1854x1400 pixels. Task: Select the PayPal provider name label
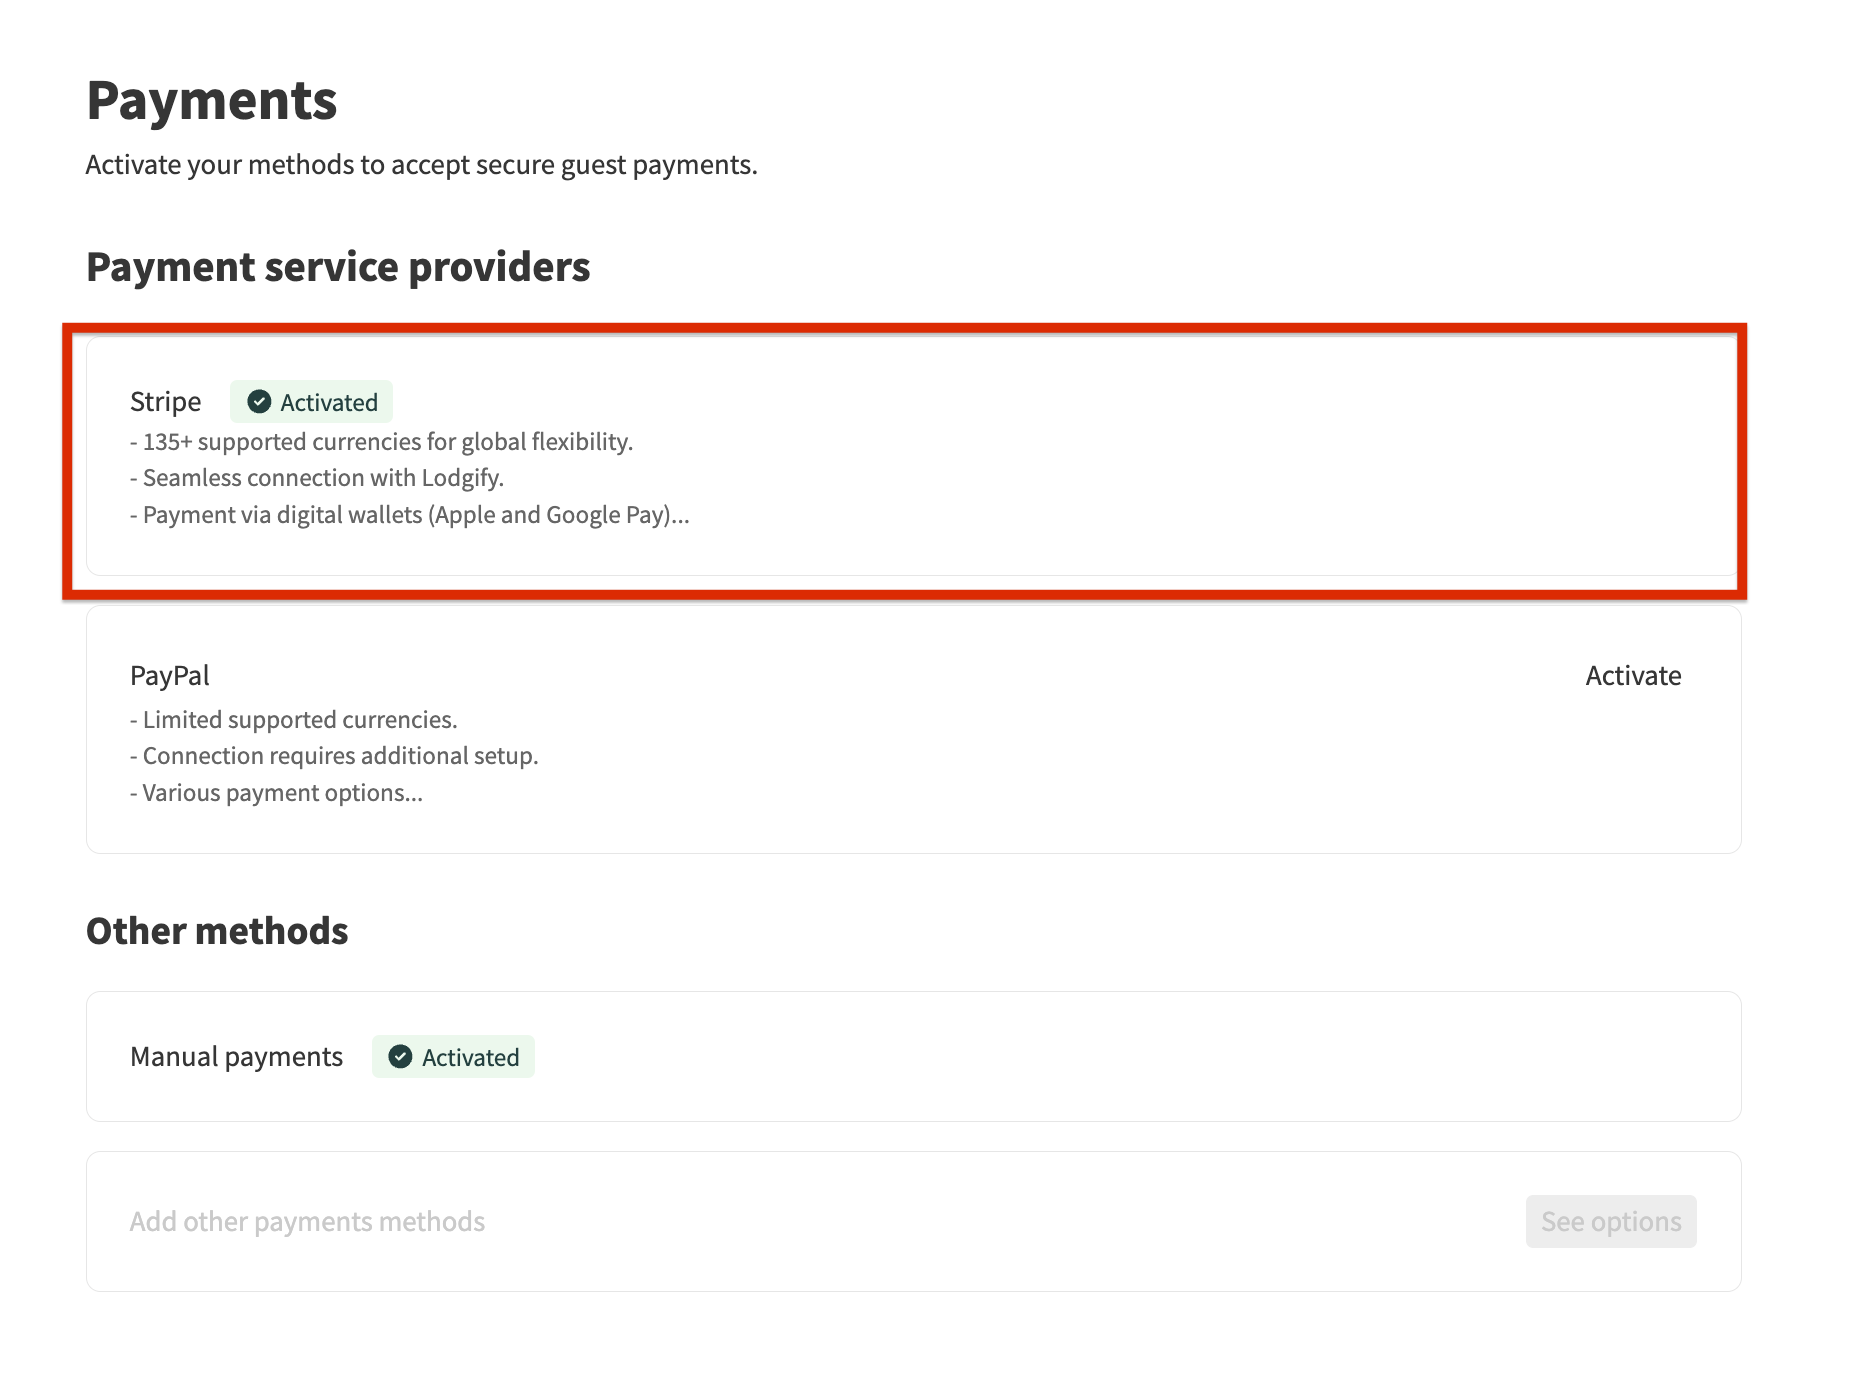[169, 675]
